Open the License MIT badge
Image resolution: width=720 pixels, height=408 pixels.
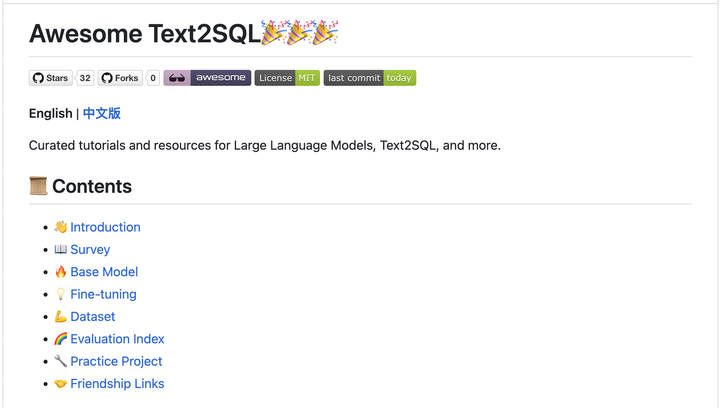click(287, 78)
